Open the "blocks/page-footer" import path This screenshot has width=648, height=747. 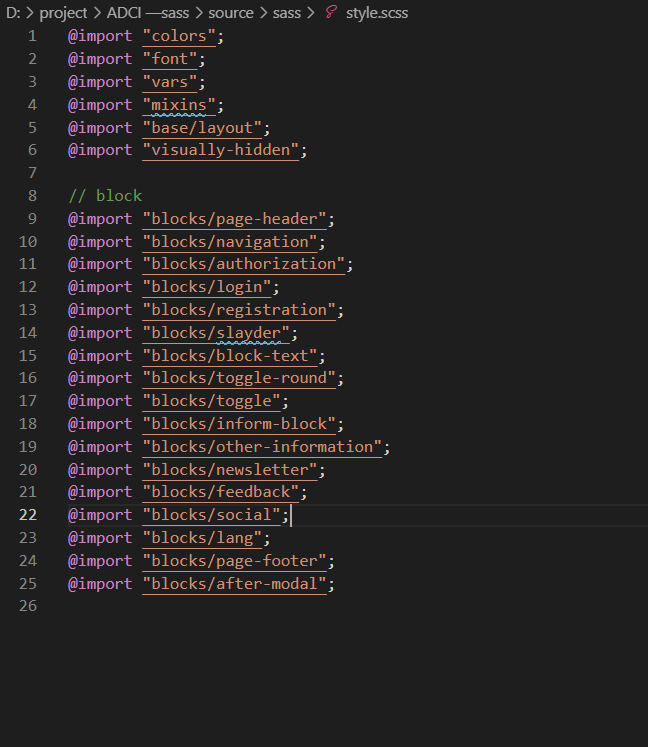pos(234,561)
